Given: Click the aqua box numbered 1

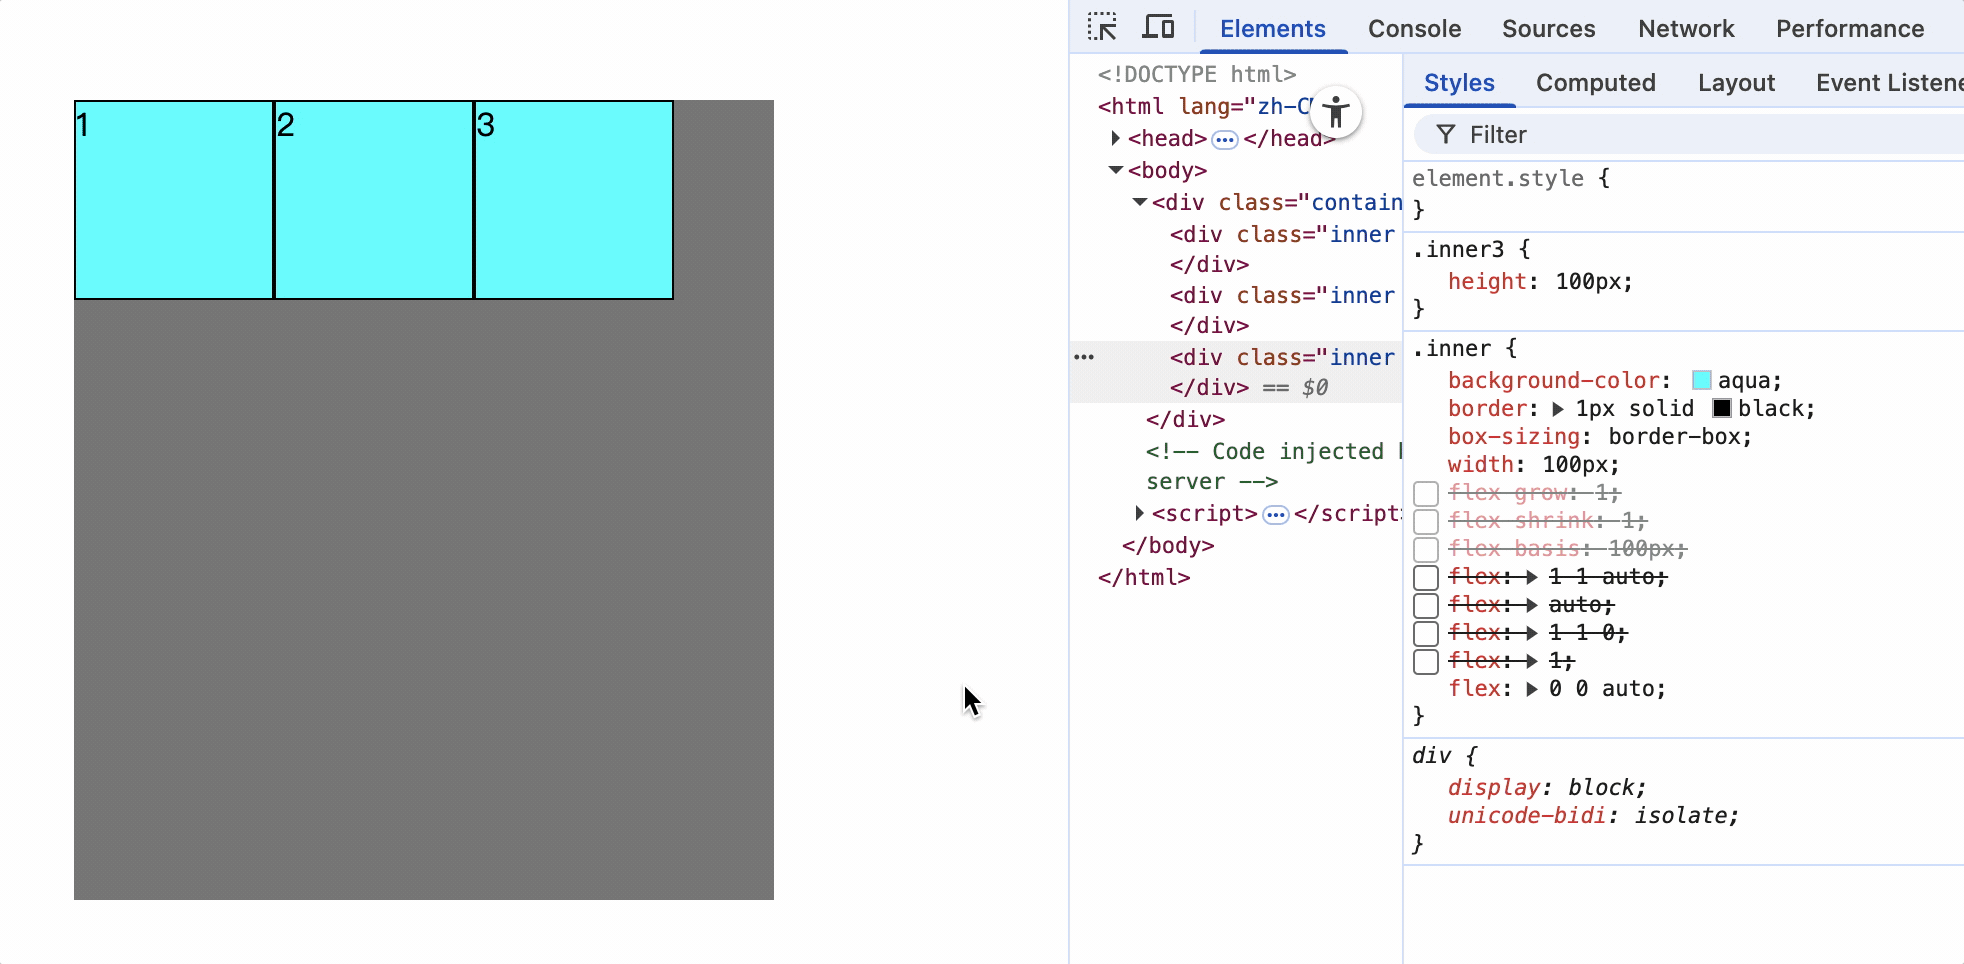Looking at the screenshot, I should click(x=174, y=200).
